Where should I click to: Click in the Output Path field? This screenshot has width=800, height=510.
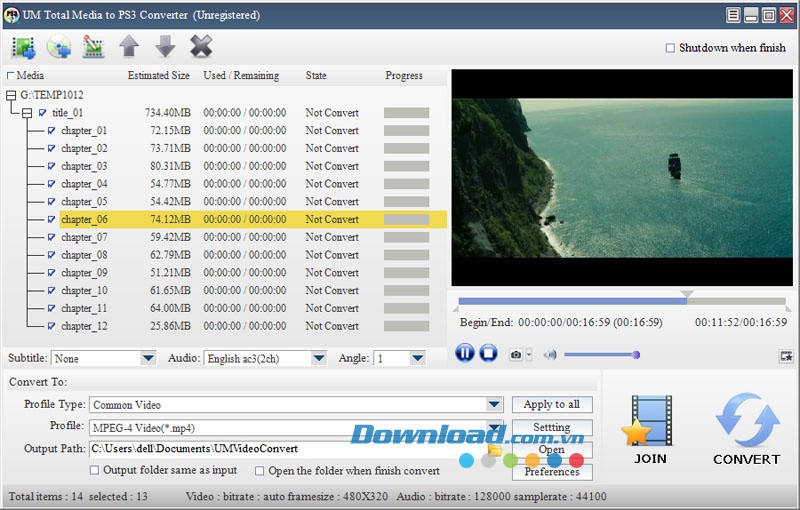click(288, 449)
